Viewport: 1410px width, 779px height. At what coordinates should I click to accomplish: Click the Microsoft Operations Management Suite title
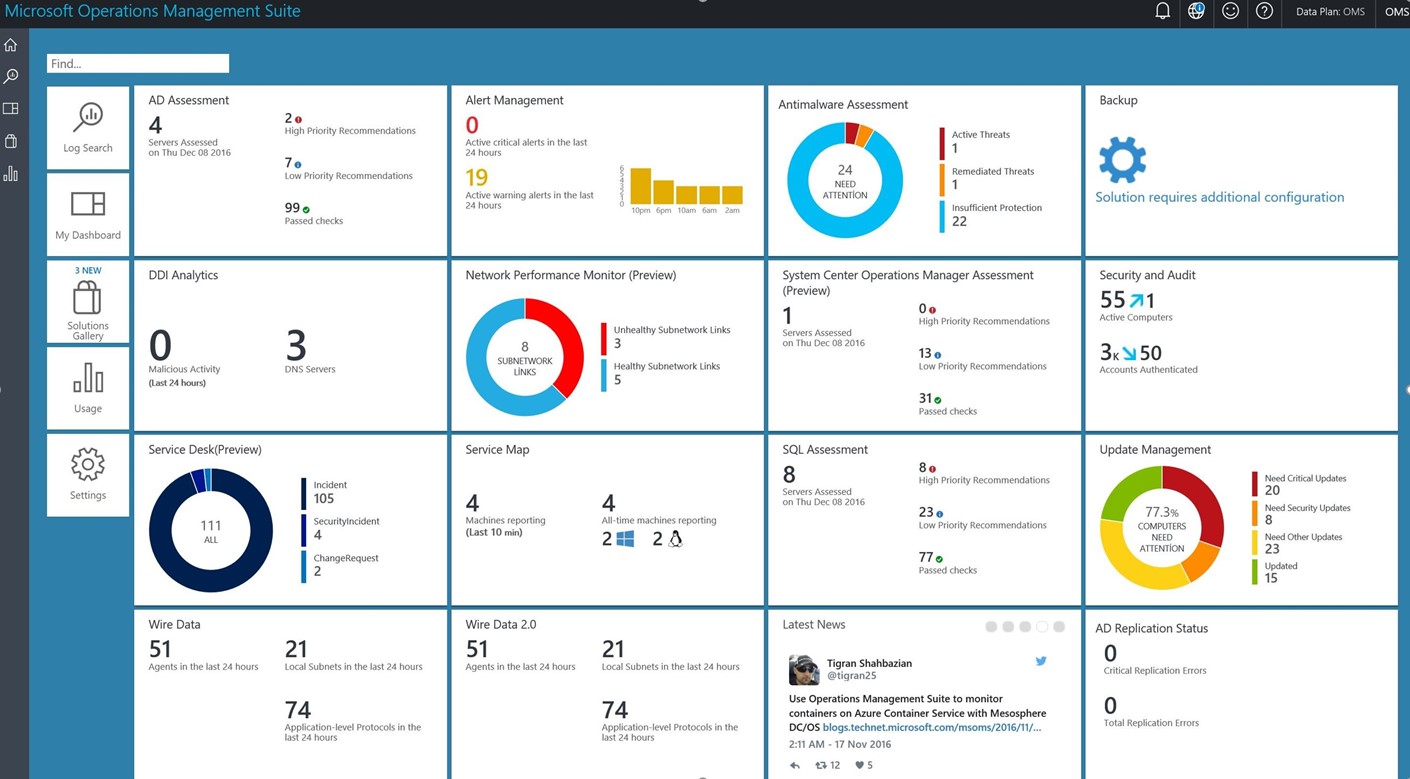tap(153, 11)
